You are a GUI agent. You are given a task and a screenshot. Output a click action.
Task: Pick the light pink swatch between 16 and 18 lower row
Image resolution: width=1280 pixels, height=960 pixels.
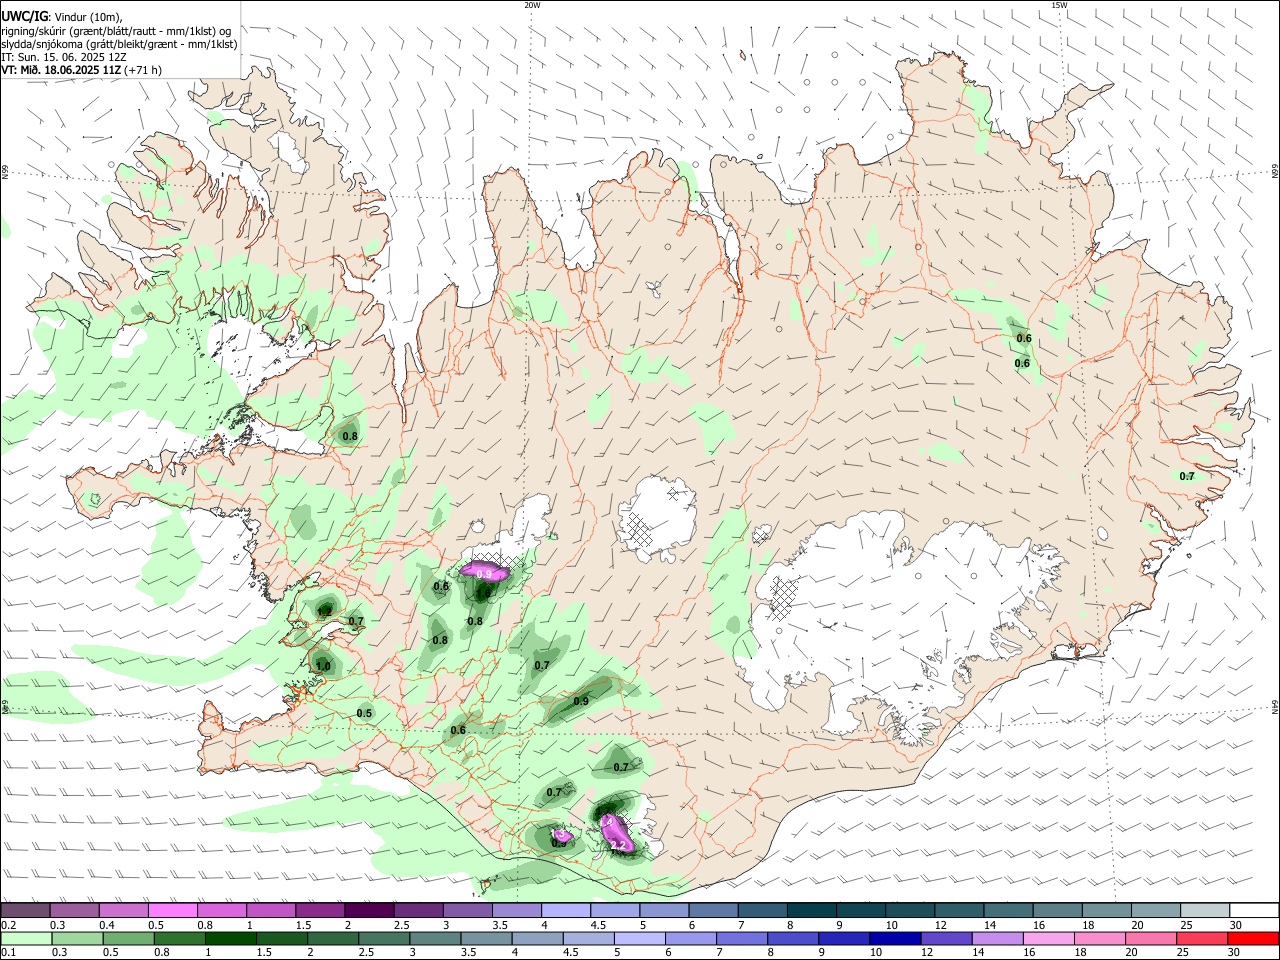tap(1049, 939)
